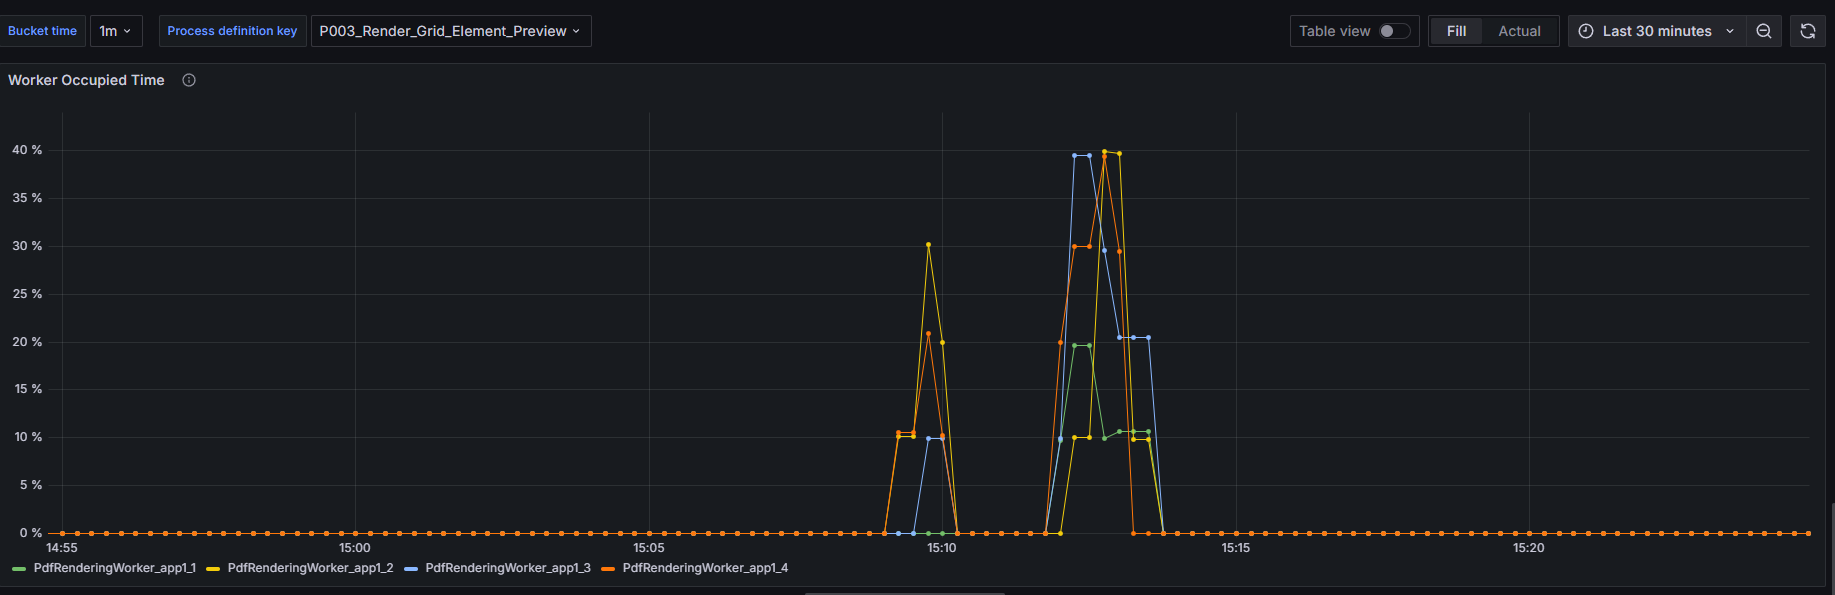Select the Fill display option
Screen dimensions: 1835x595
tap(1456, 31)
